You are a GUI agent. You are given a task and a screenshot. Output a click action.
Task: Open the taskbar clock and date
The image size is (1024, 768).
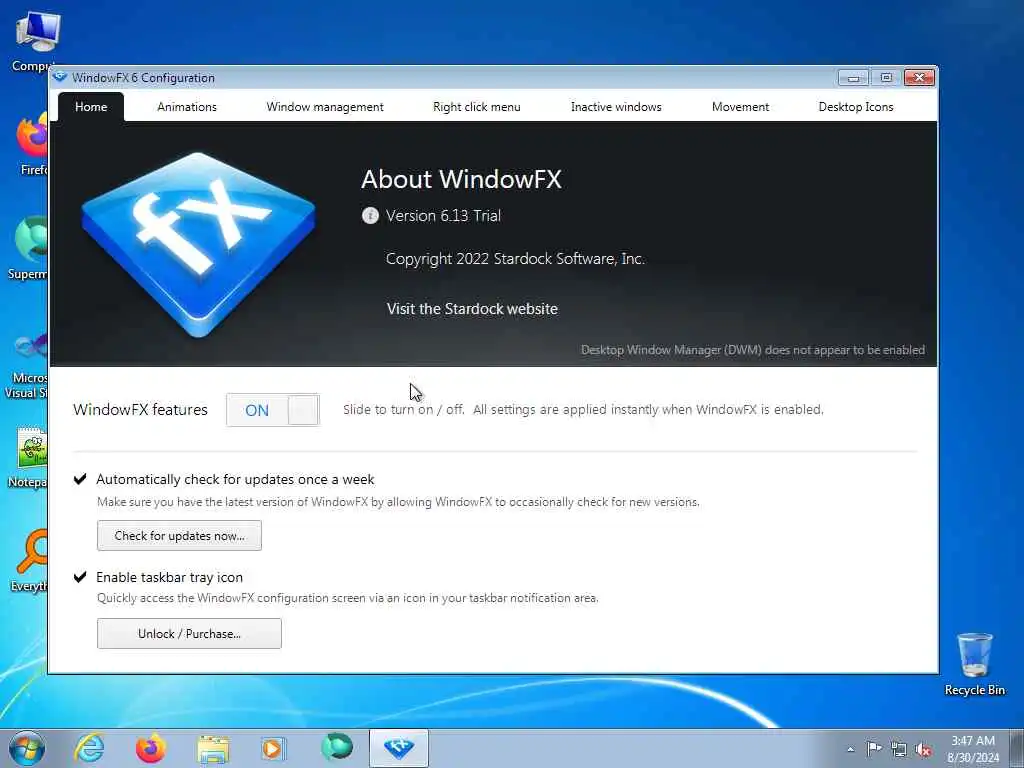[973, 749]
